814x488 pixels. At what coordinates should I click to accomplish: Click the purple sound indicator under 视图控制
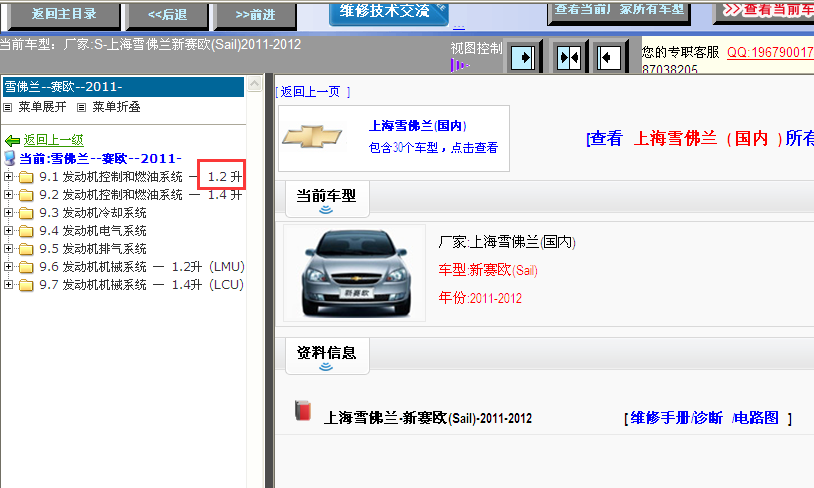460,65
